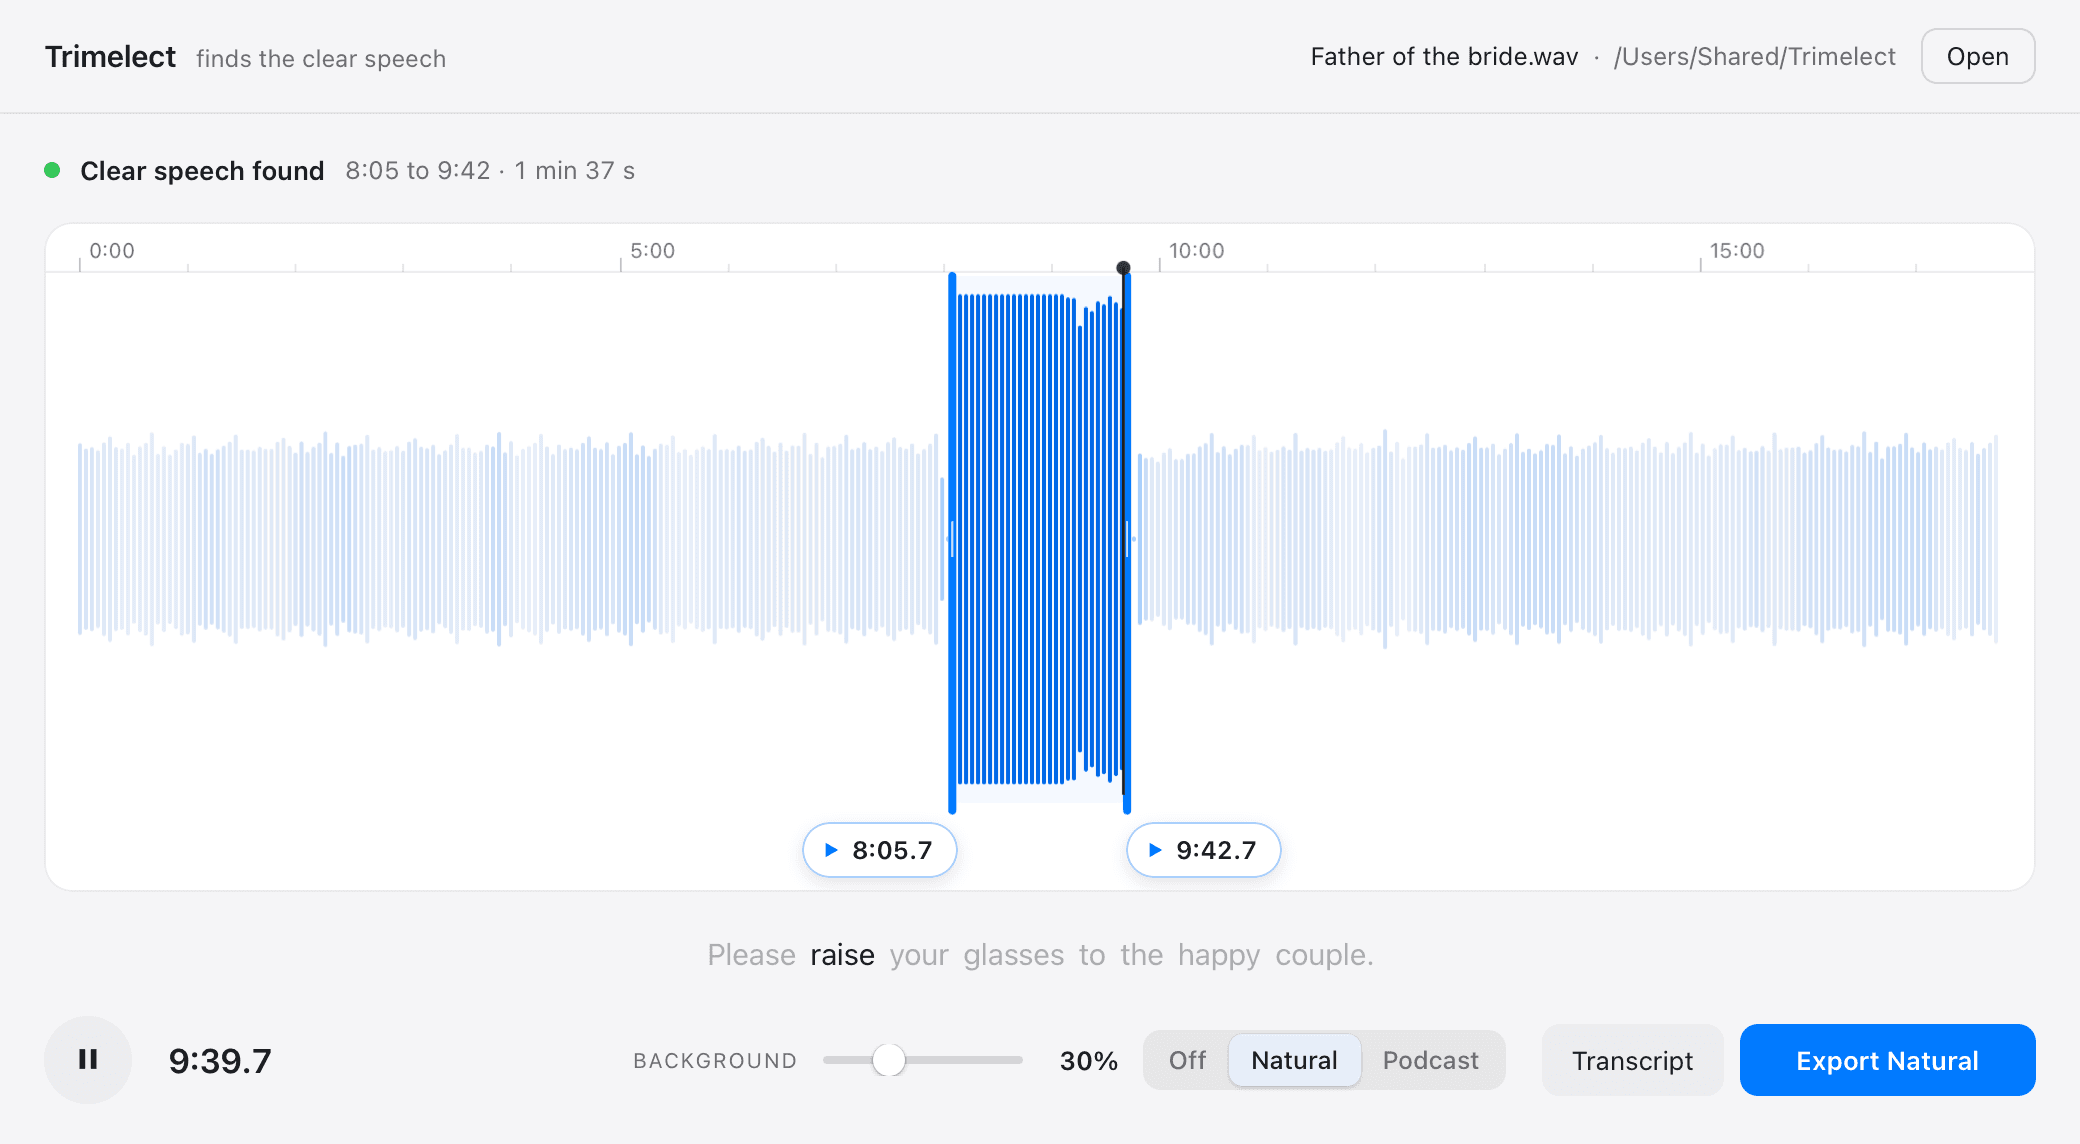Play from the 8:05.7 start marker
This screenshot has height=1144, width=2080.
click(x=880, y=850)
